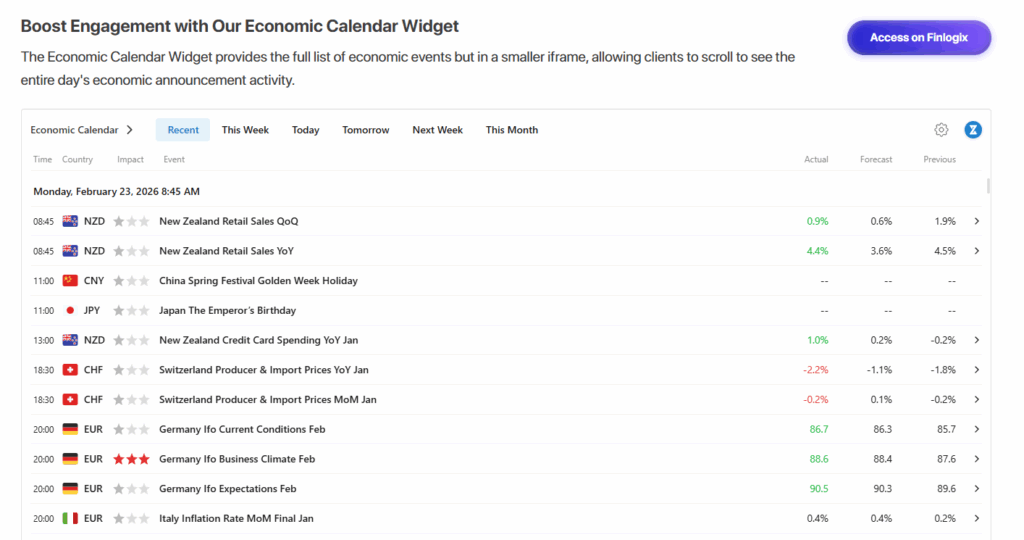Select the Tomorrow tab
Screen dimensions: 1024x540
point(366,130)
